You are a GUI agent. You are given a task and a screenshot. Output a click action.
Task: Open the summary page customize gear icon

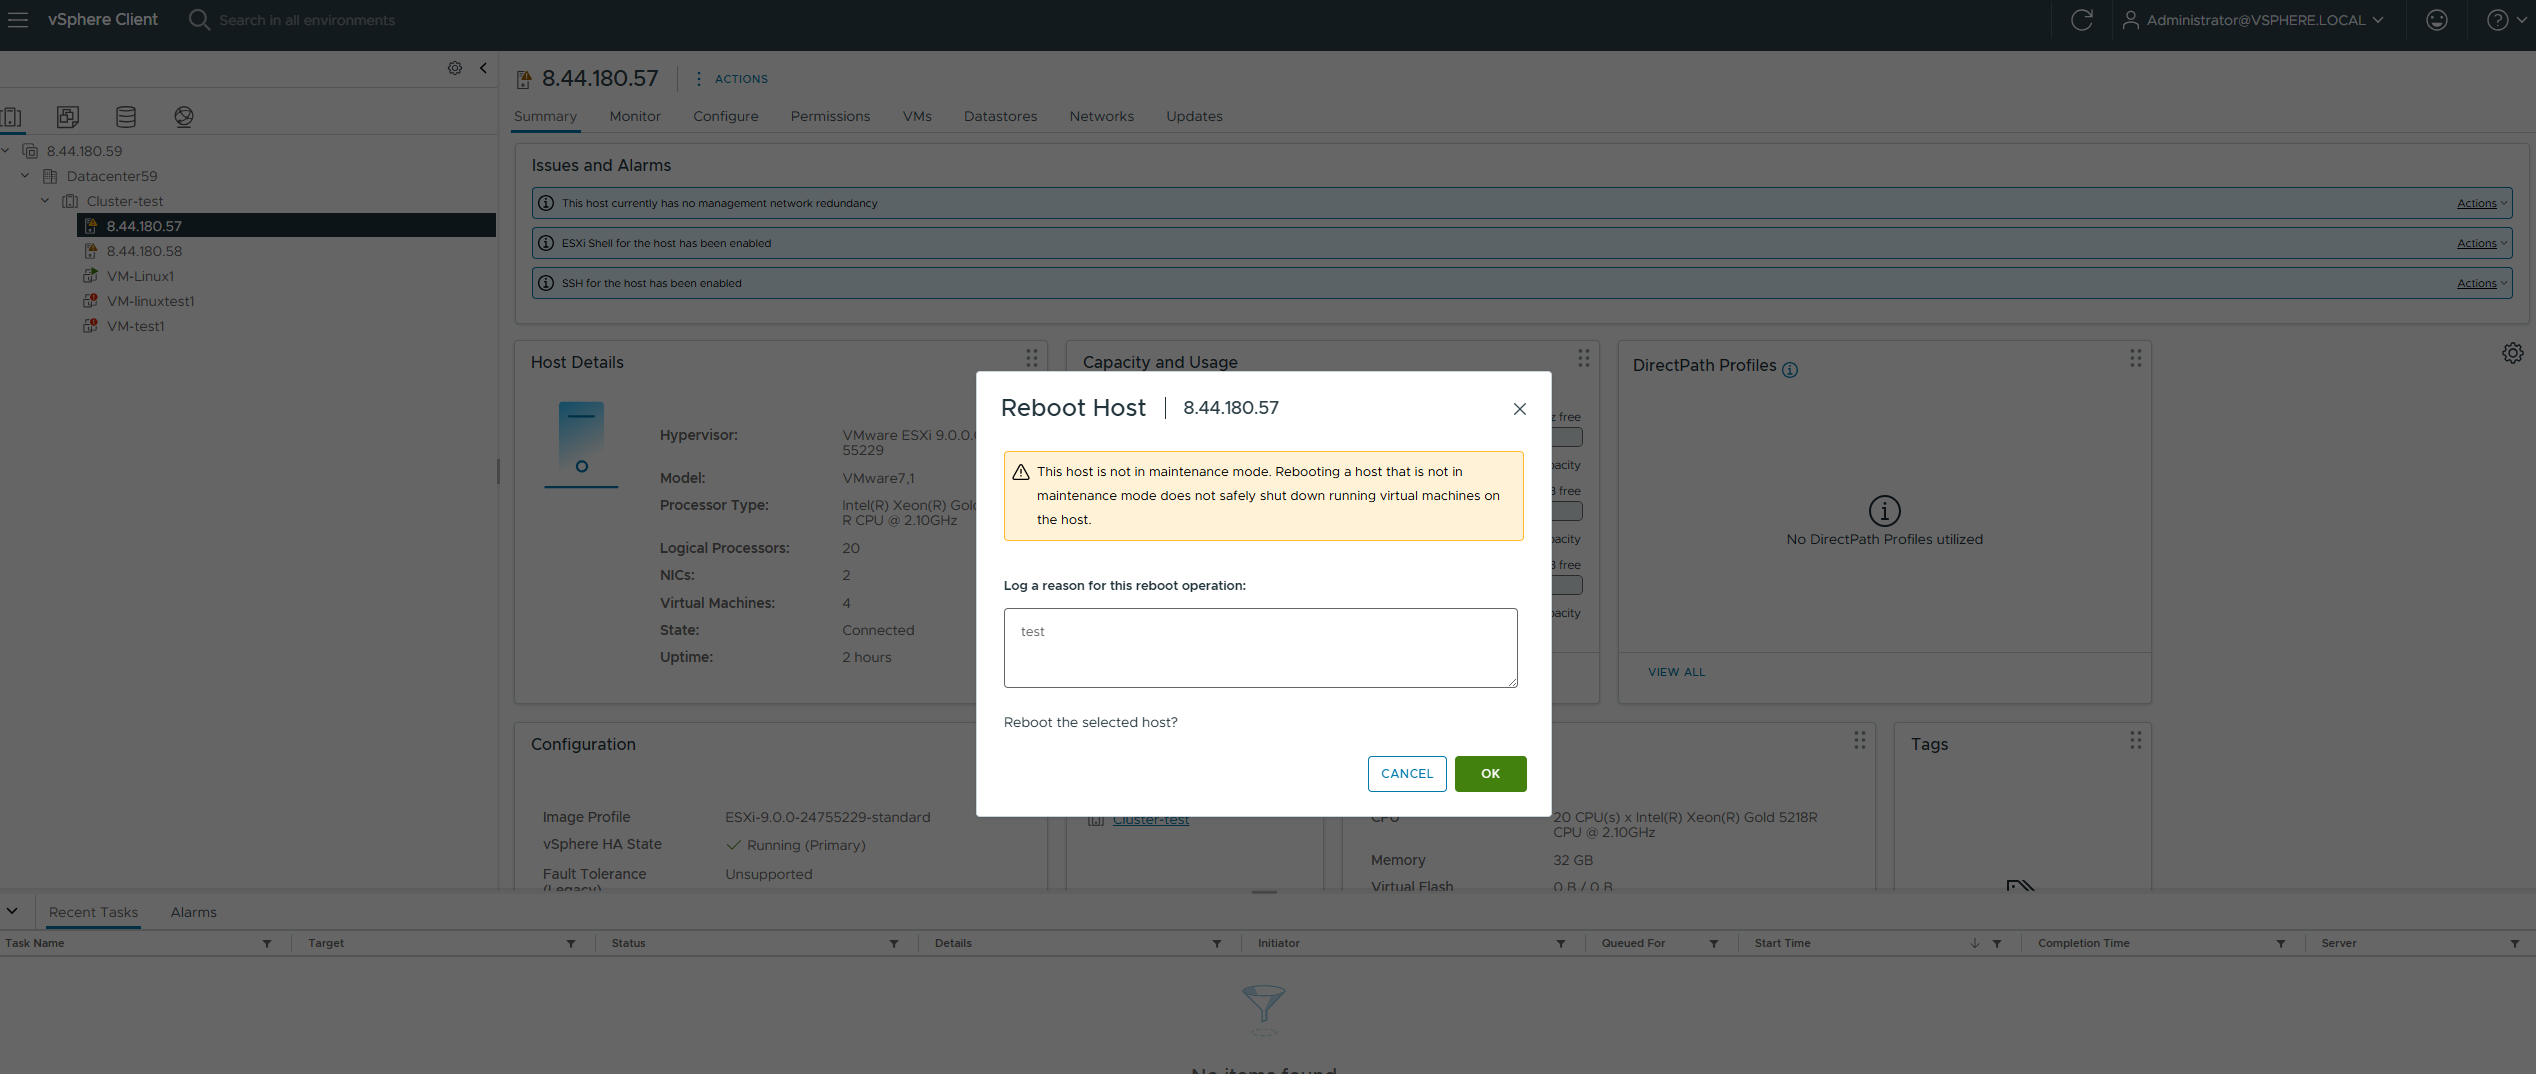click(2513, 353)
